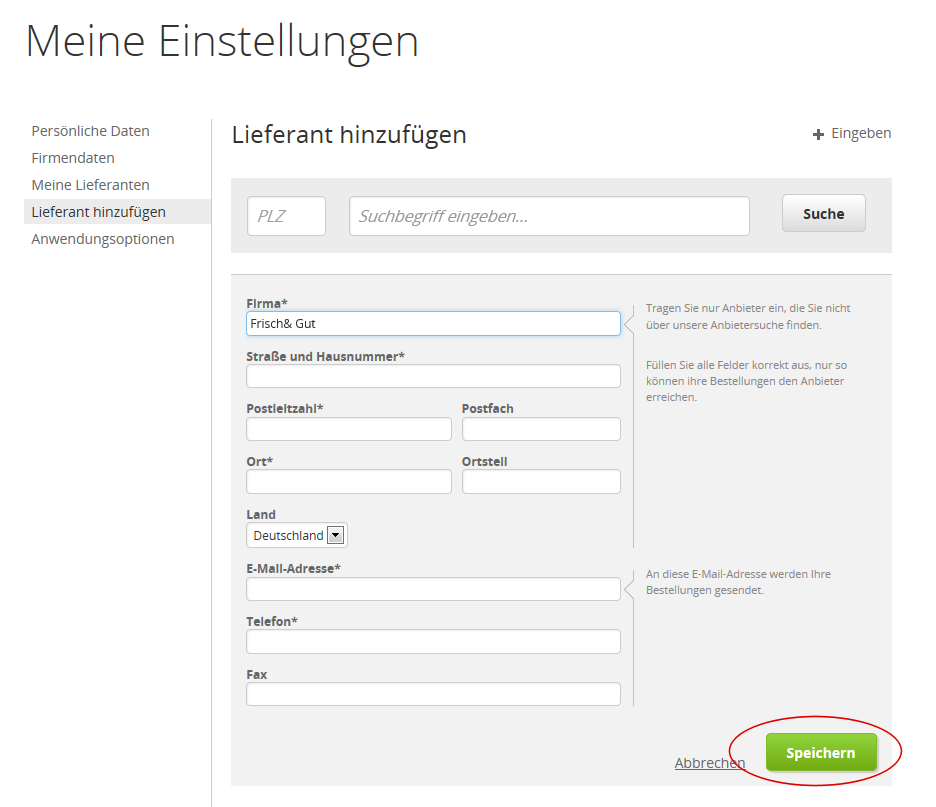The image size is (936, 807).
Task: Focus the PLZ search field
Action: click(286, 216)
